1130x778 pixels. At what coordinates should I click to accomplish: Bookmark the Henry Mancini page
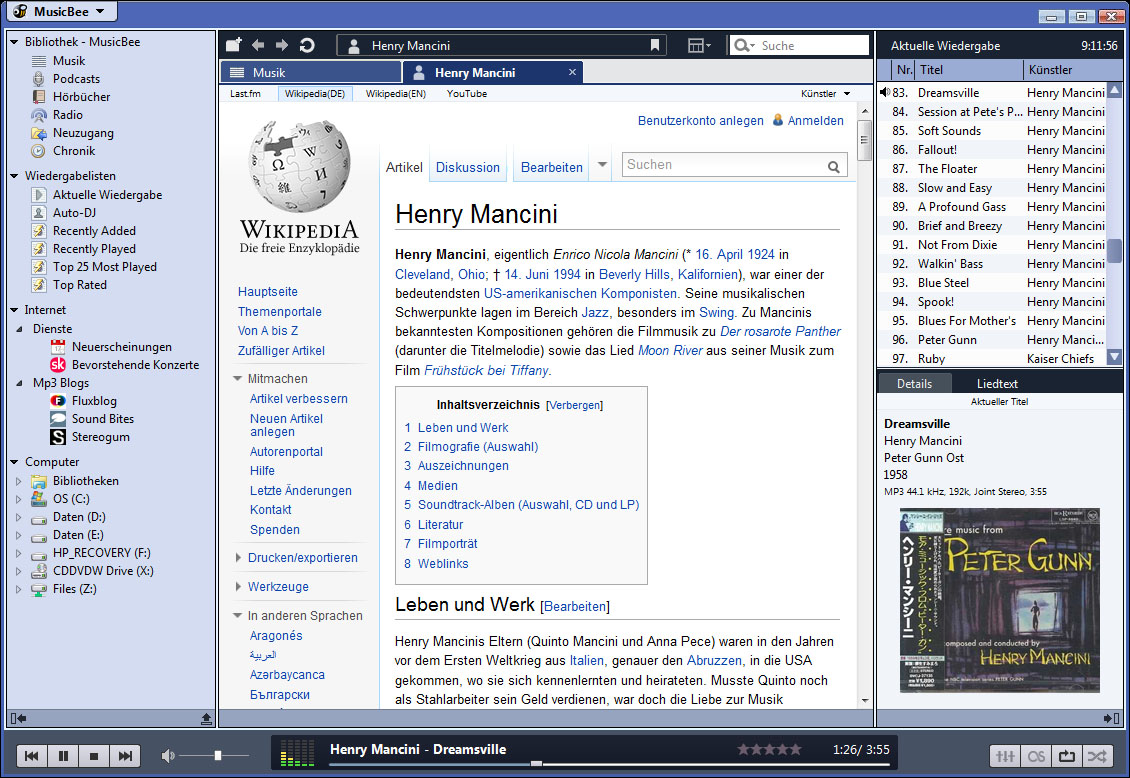(654, 45)
